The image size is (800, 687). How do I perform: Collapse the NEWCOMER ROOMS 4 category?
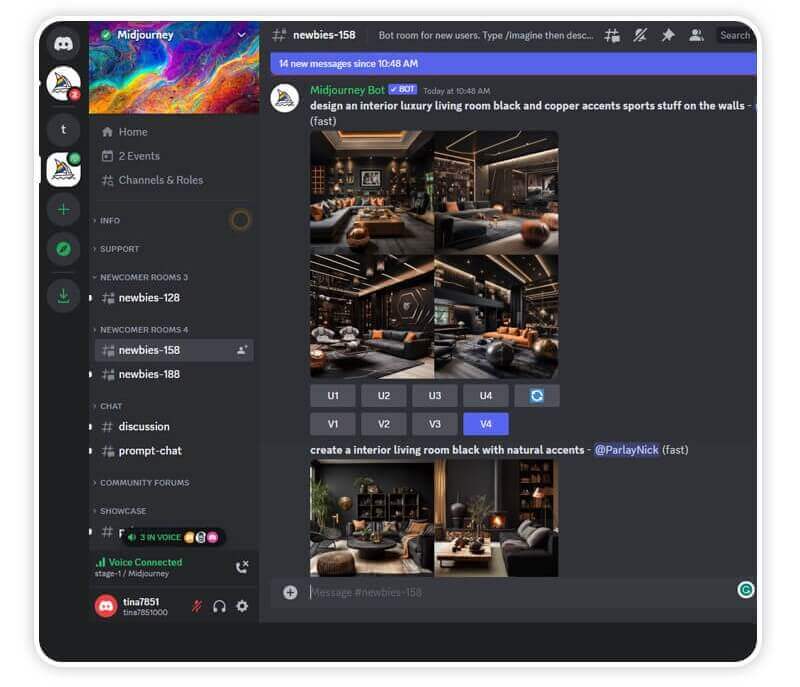[143, 329]
